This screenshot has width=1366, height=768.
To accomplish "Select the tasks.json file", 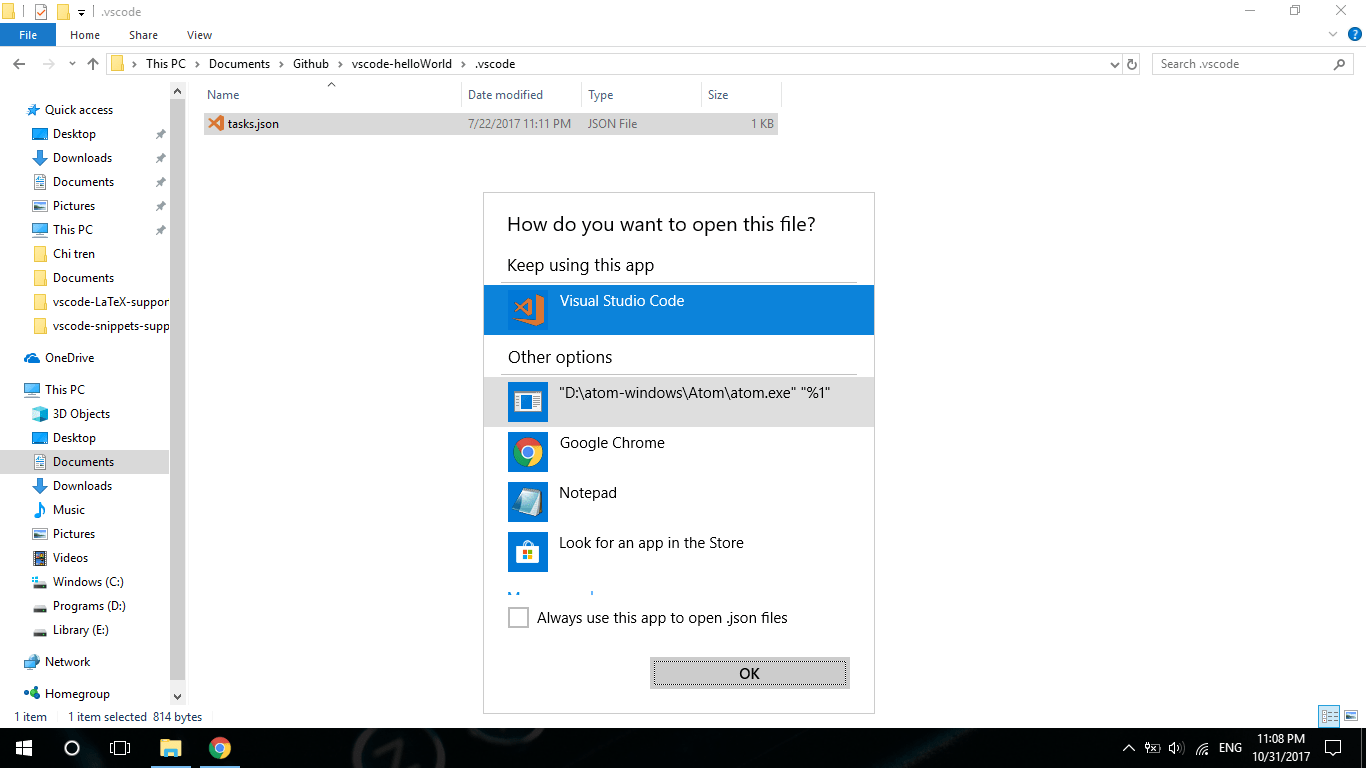I will click(490, 124).
